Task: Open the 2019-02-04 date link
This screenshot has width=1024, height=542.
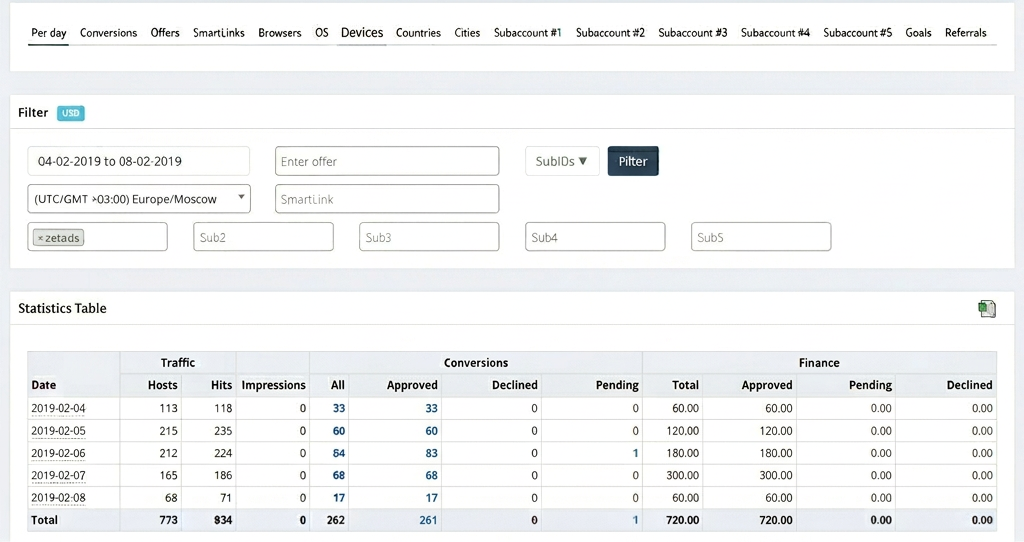Action: pos(58,408)
